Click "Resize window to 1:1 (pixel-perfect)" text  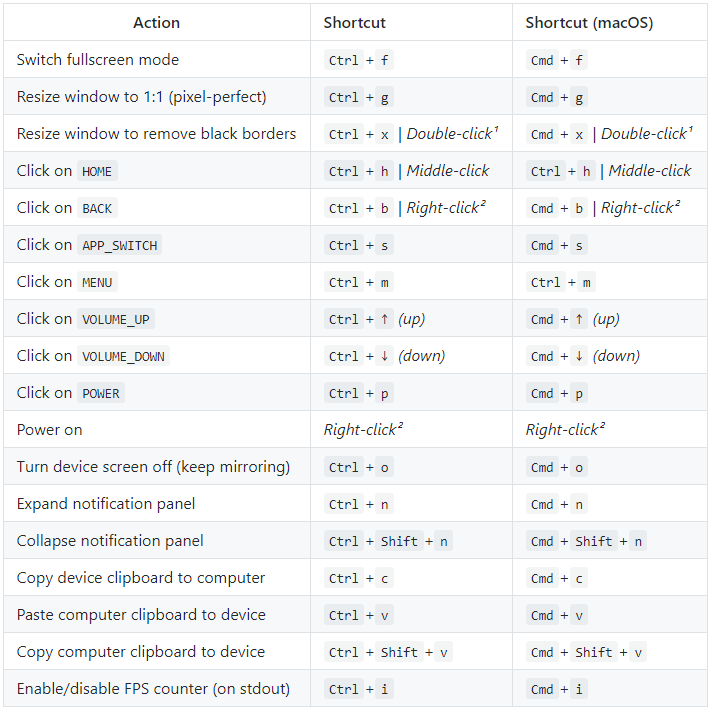[141, 97]
